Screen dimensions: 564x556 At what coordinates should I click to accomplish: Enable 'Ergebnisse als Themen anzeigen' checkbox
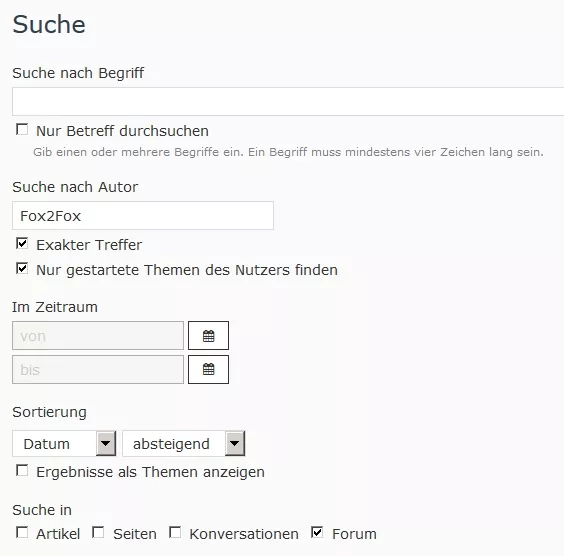pyautogui.click(x=22, y=470)
